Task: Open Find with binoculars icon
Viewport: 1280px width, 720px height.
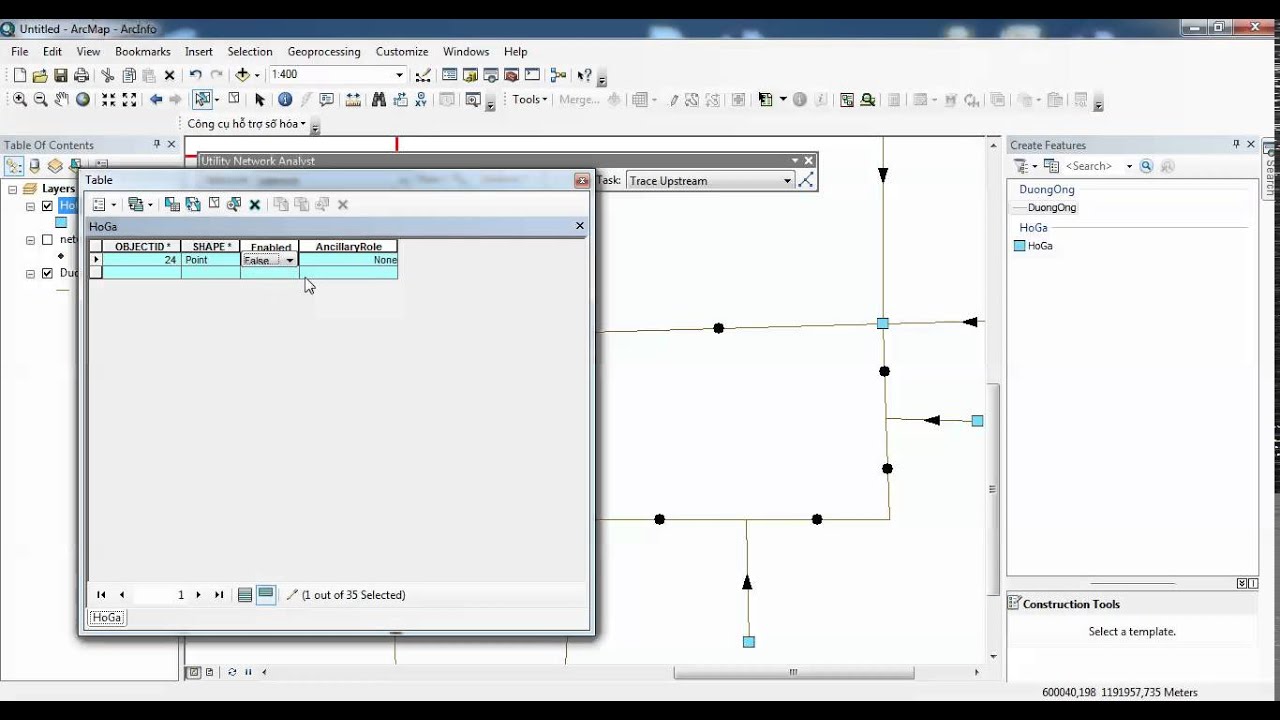Action: pyautogui.click(x=378, y=99)
